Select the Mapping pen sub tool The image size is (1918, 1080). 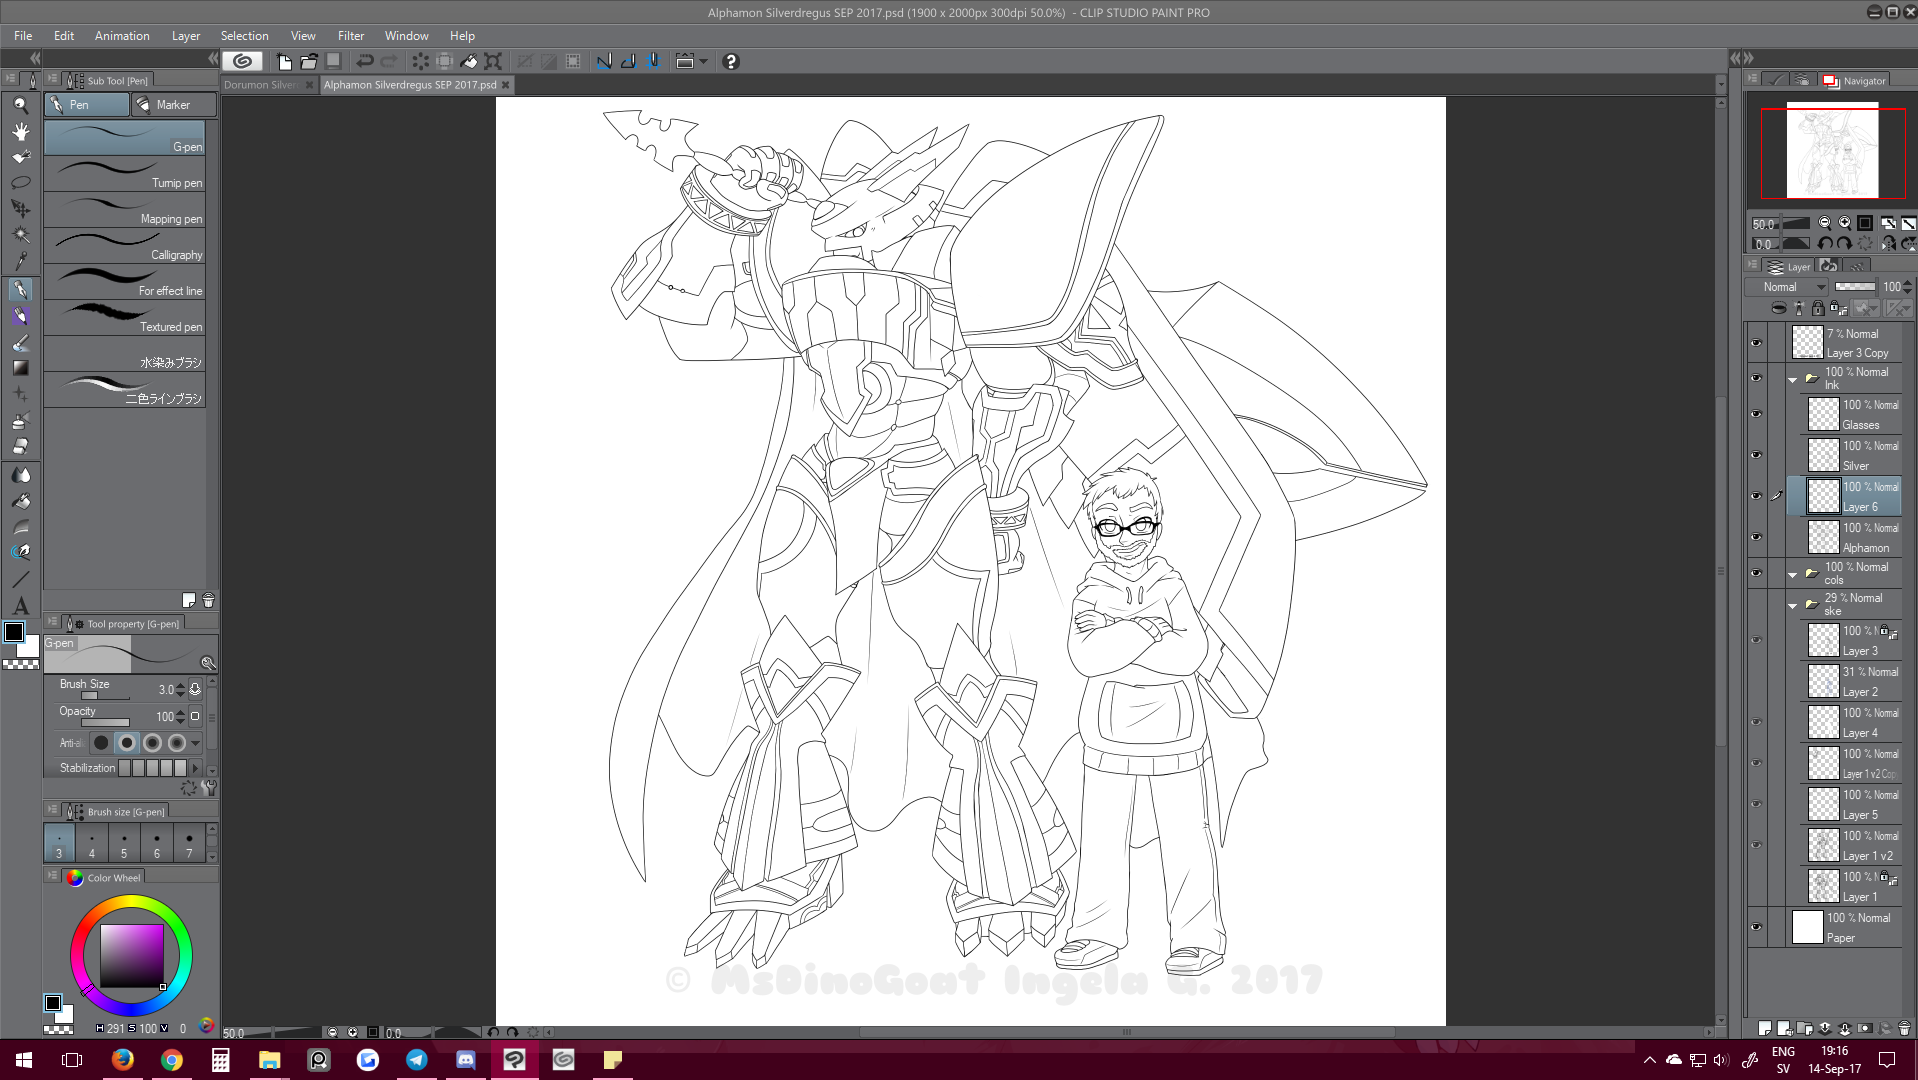(x=124, y=210)
